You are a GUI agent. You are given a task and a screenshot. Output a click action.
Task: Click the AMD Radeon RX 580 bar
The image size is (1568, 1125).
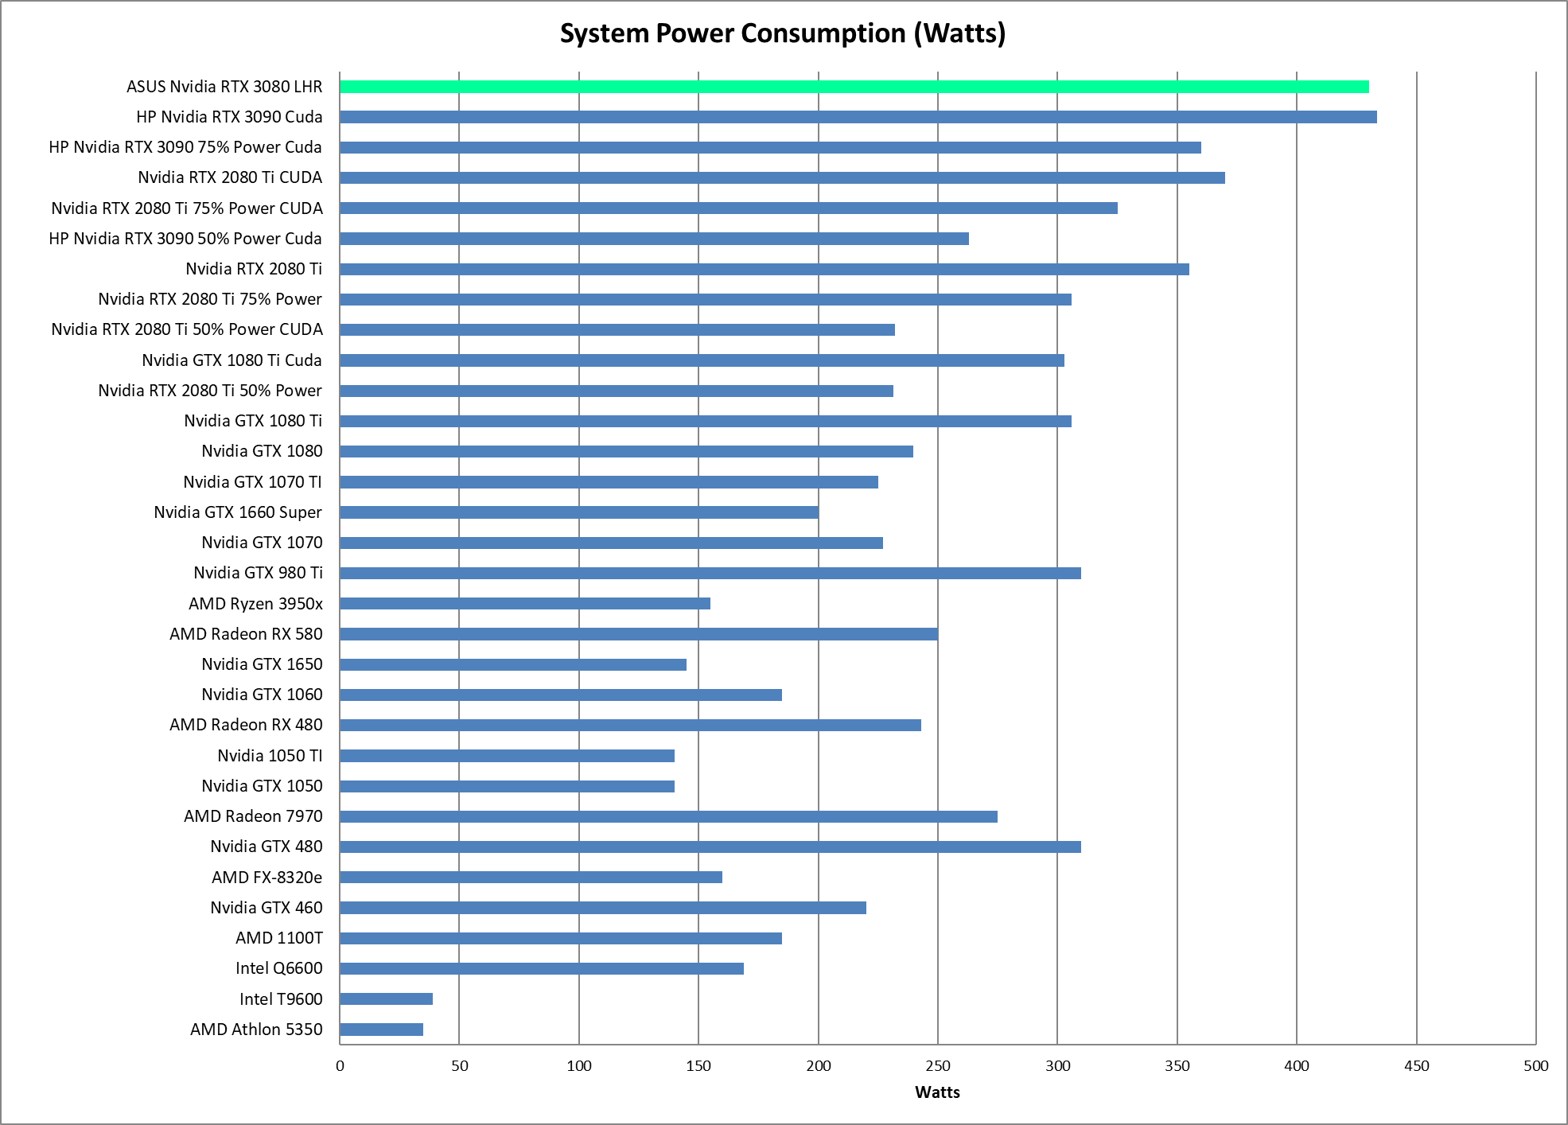point(638,634)
